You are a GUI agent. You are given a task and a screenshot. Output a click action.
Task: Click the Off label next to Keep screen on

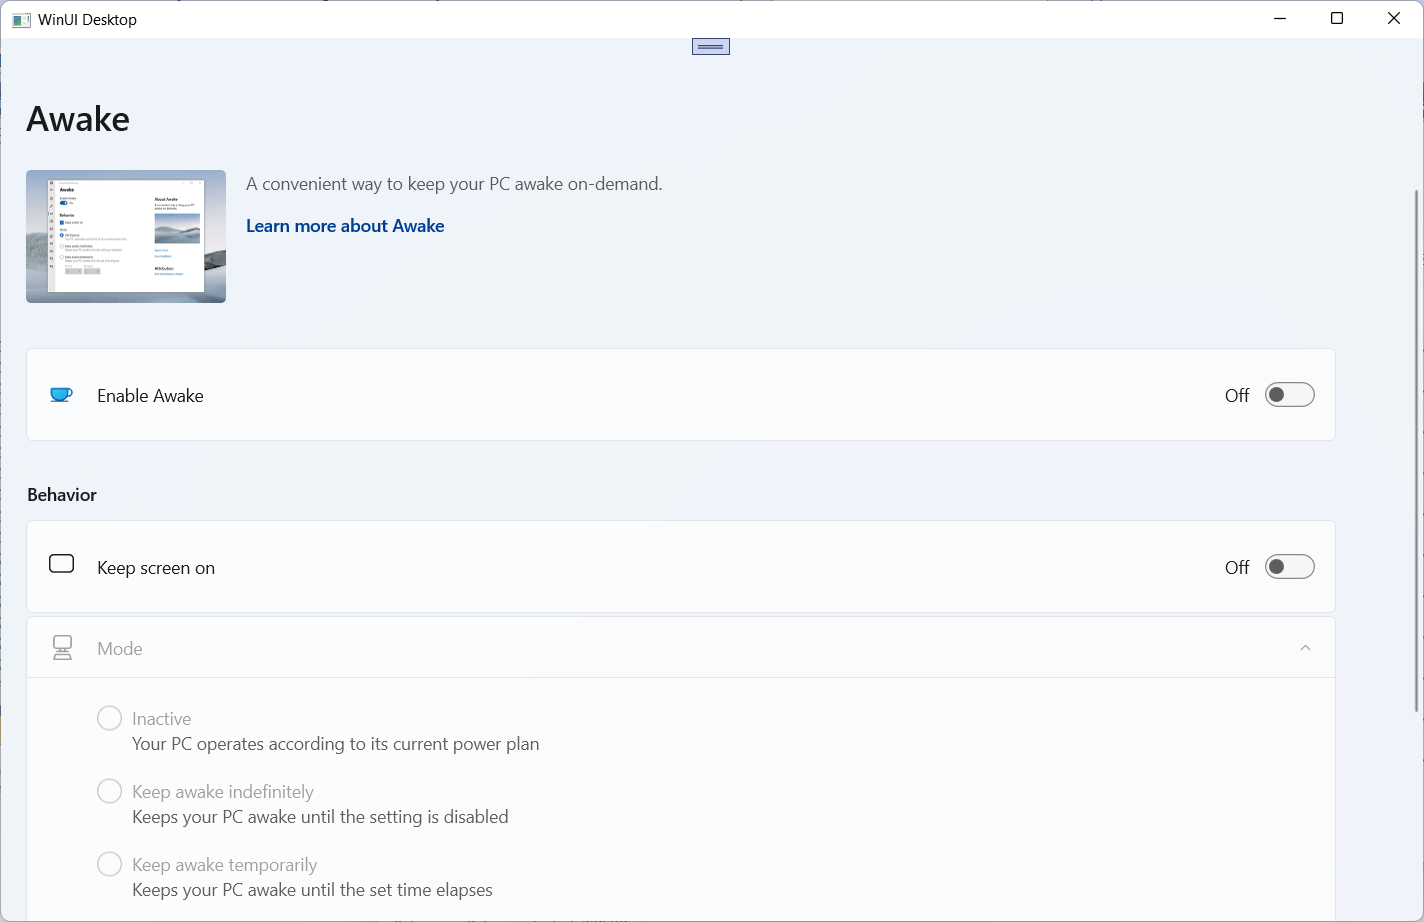(x=1237, y=568)
